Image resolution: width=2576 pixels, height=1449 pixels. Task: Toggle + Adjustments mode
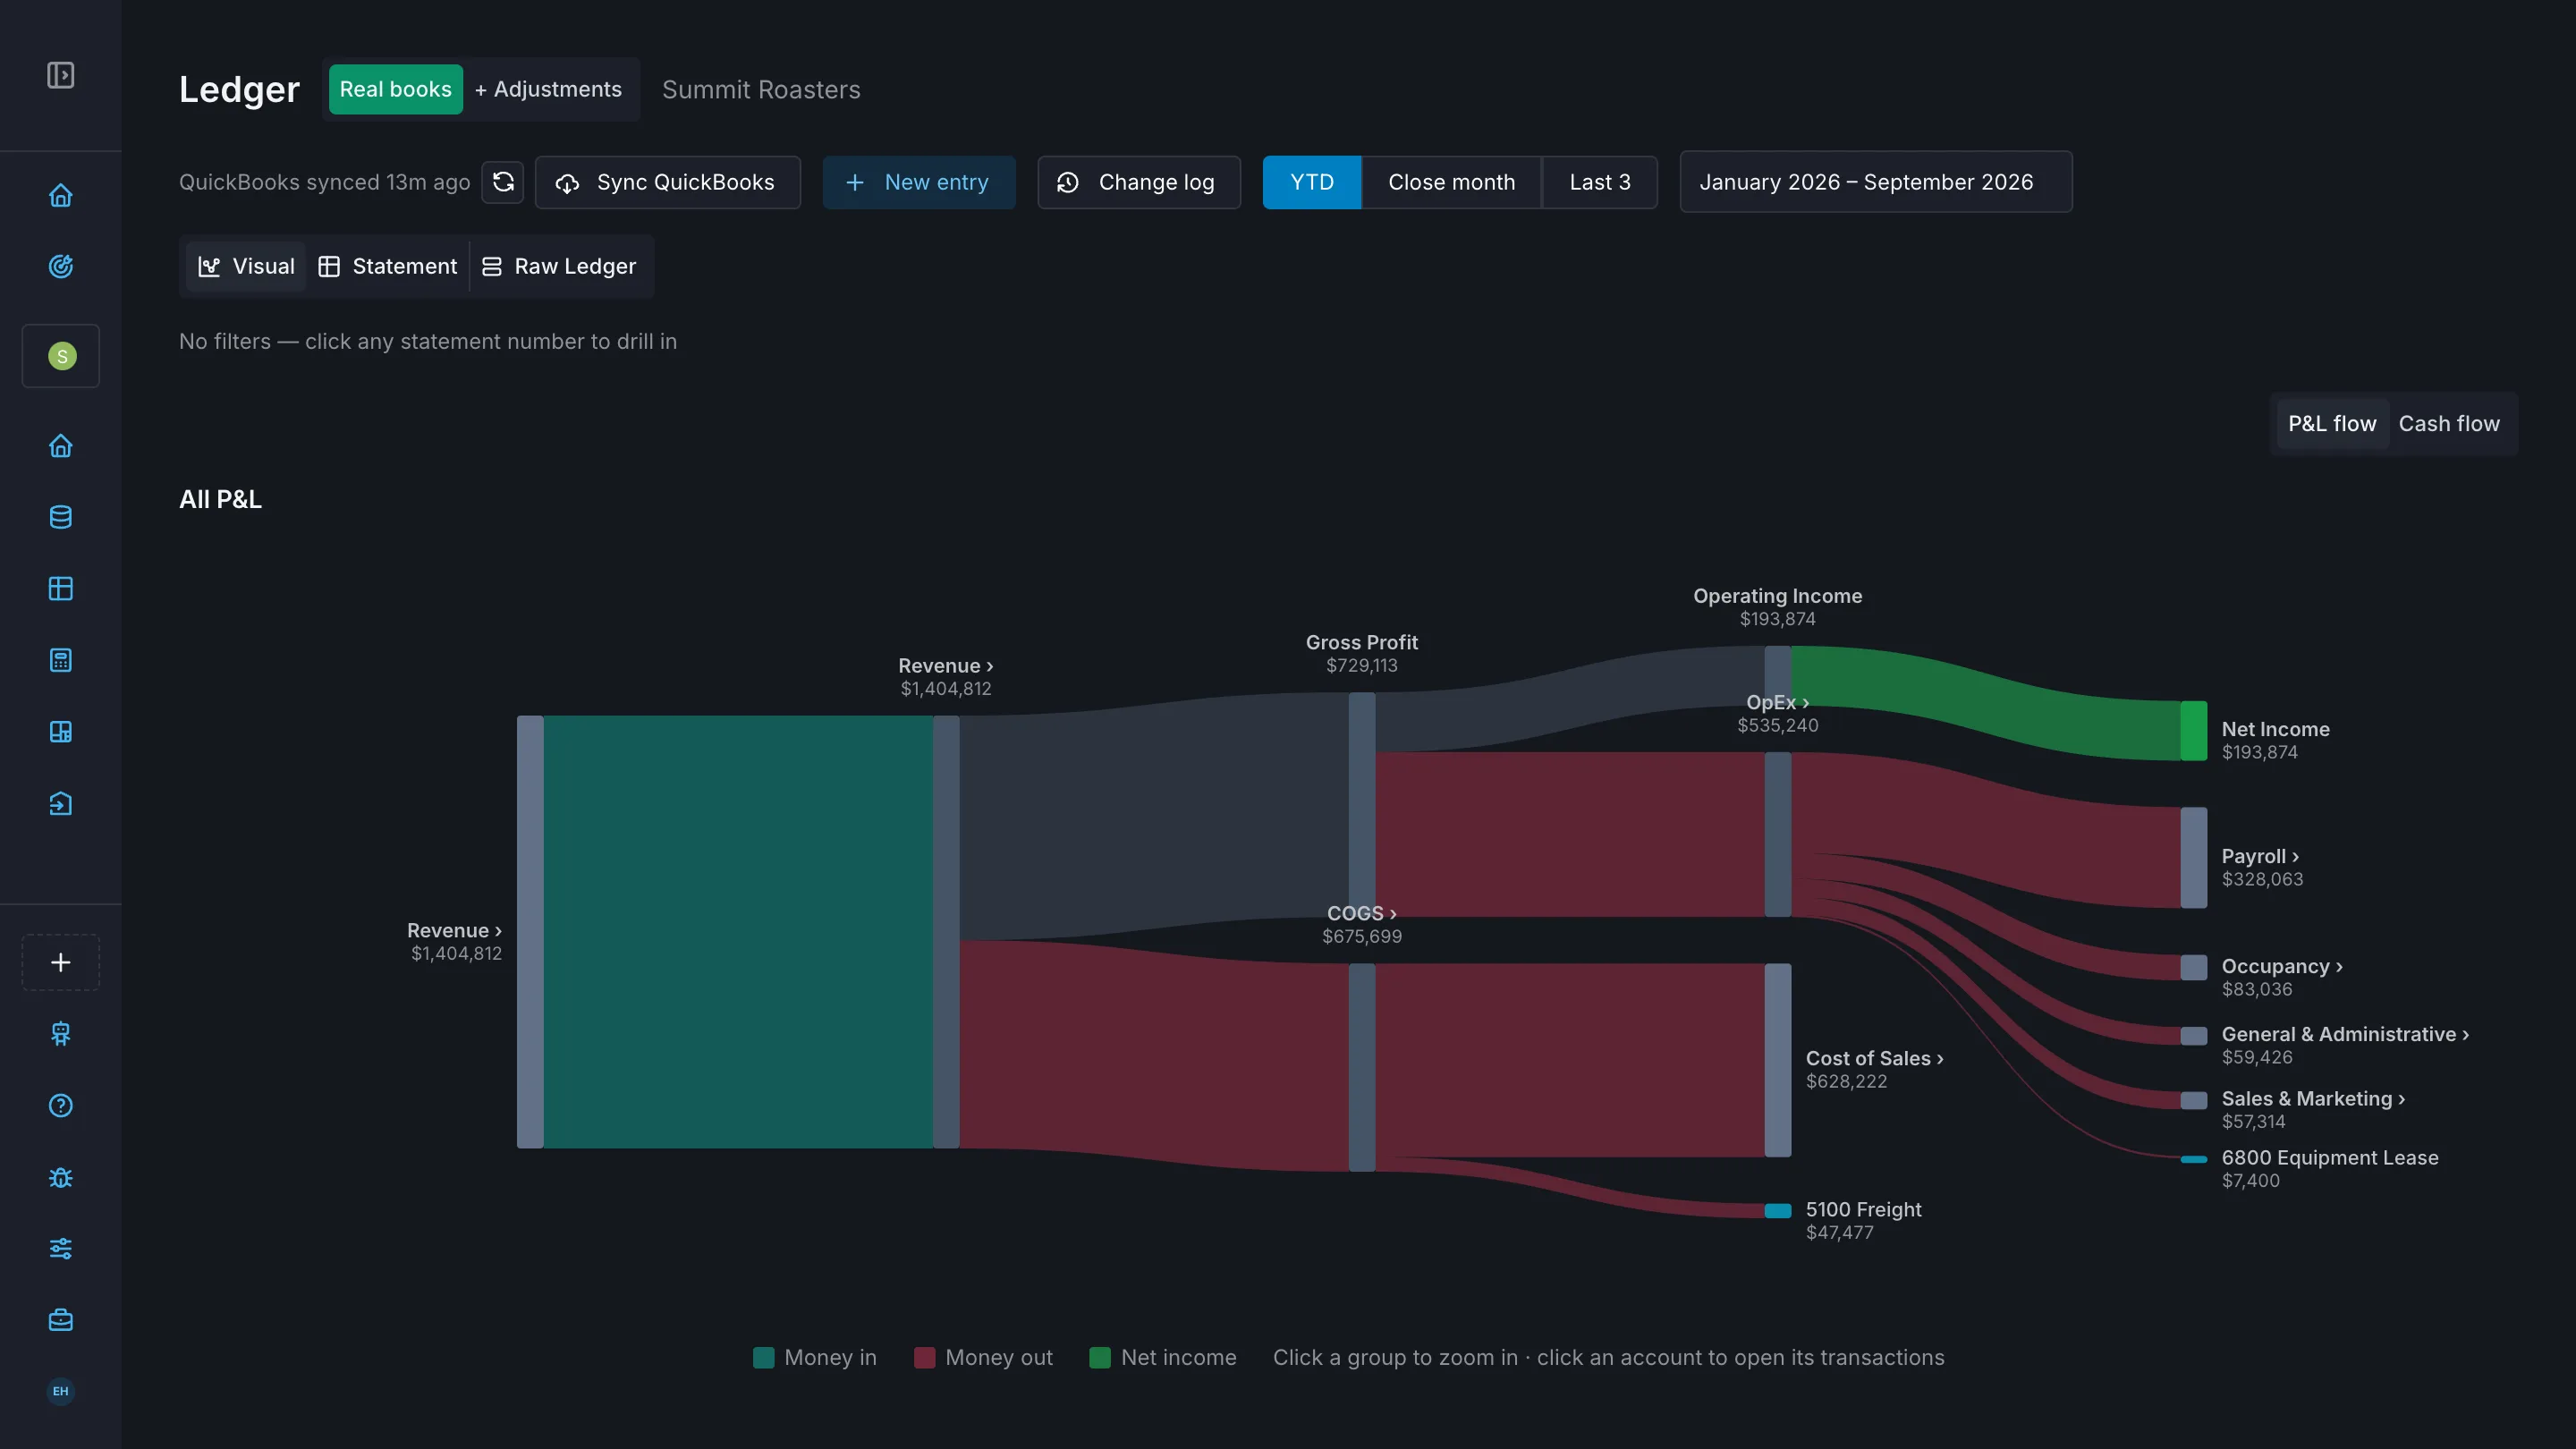pos(548,89)
